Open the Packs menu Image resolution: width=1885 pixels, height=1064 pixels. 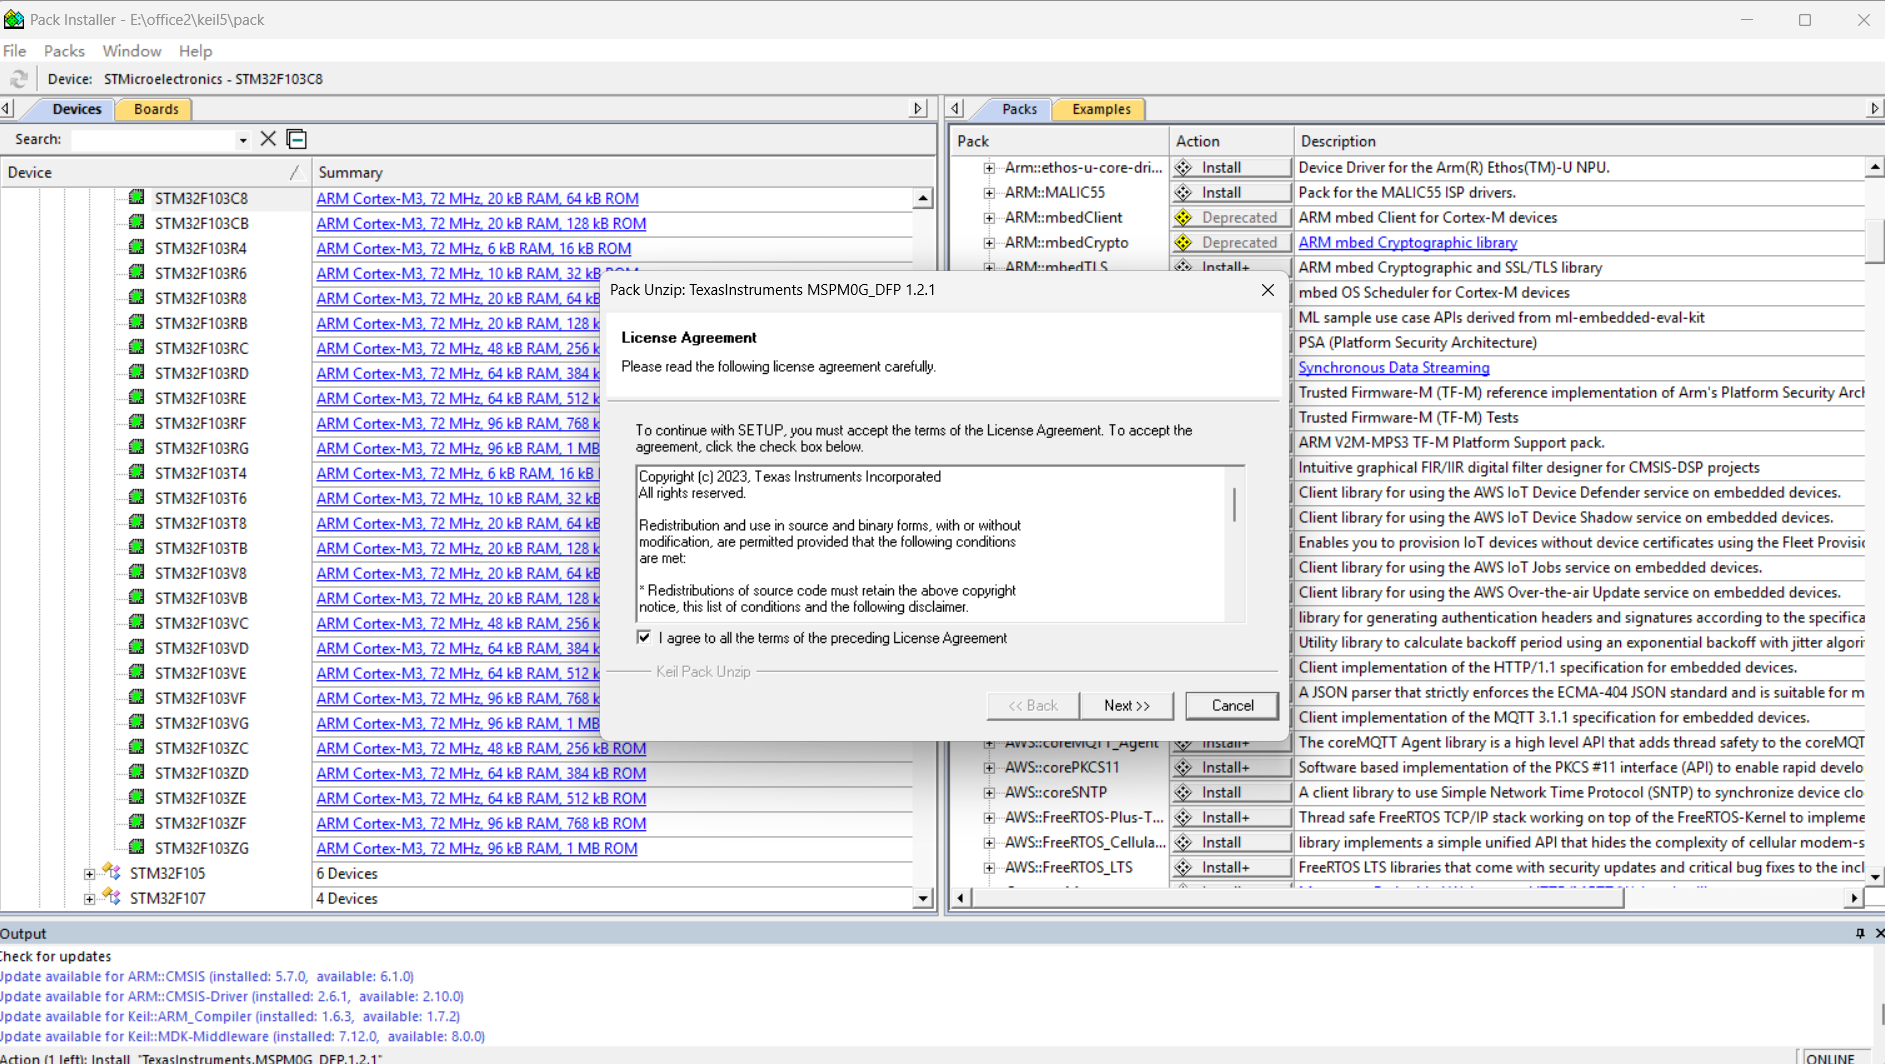64,51
